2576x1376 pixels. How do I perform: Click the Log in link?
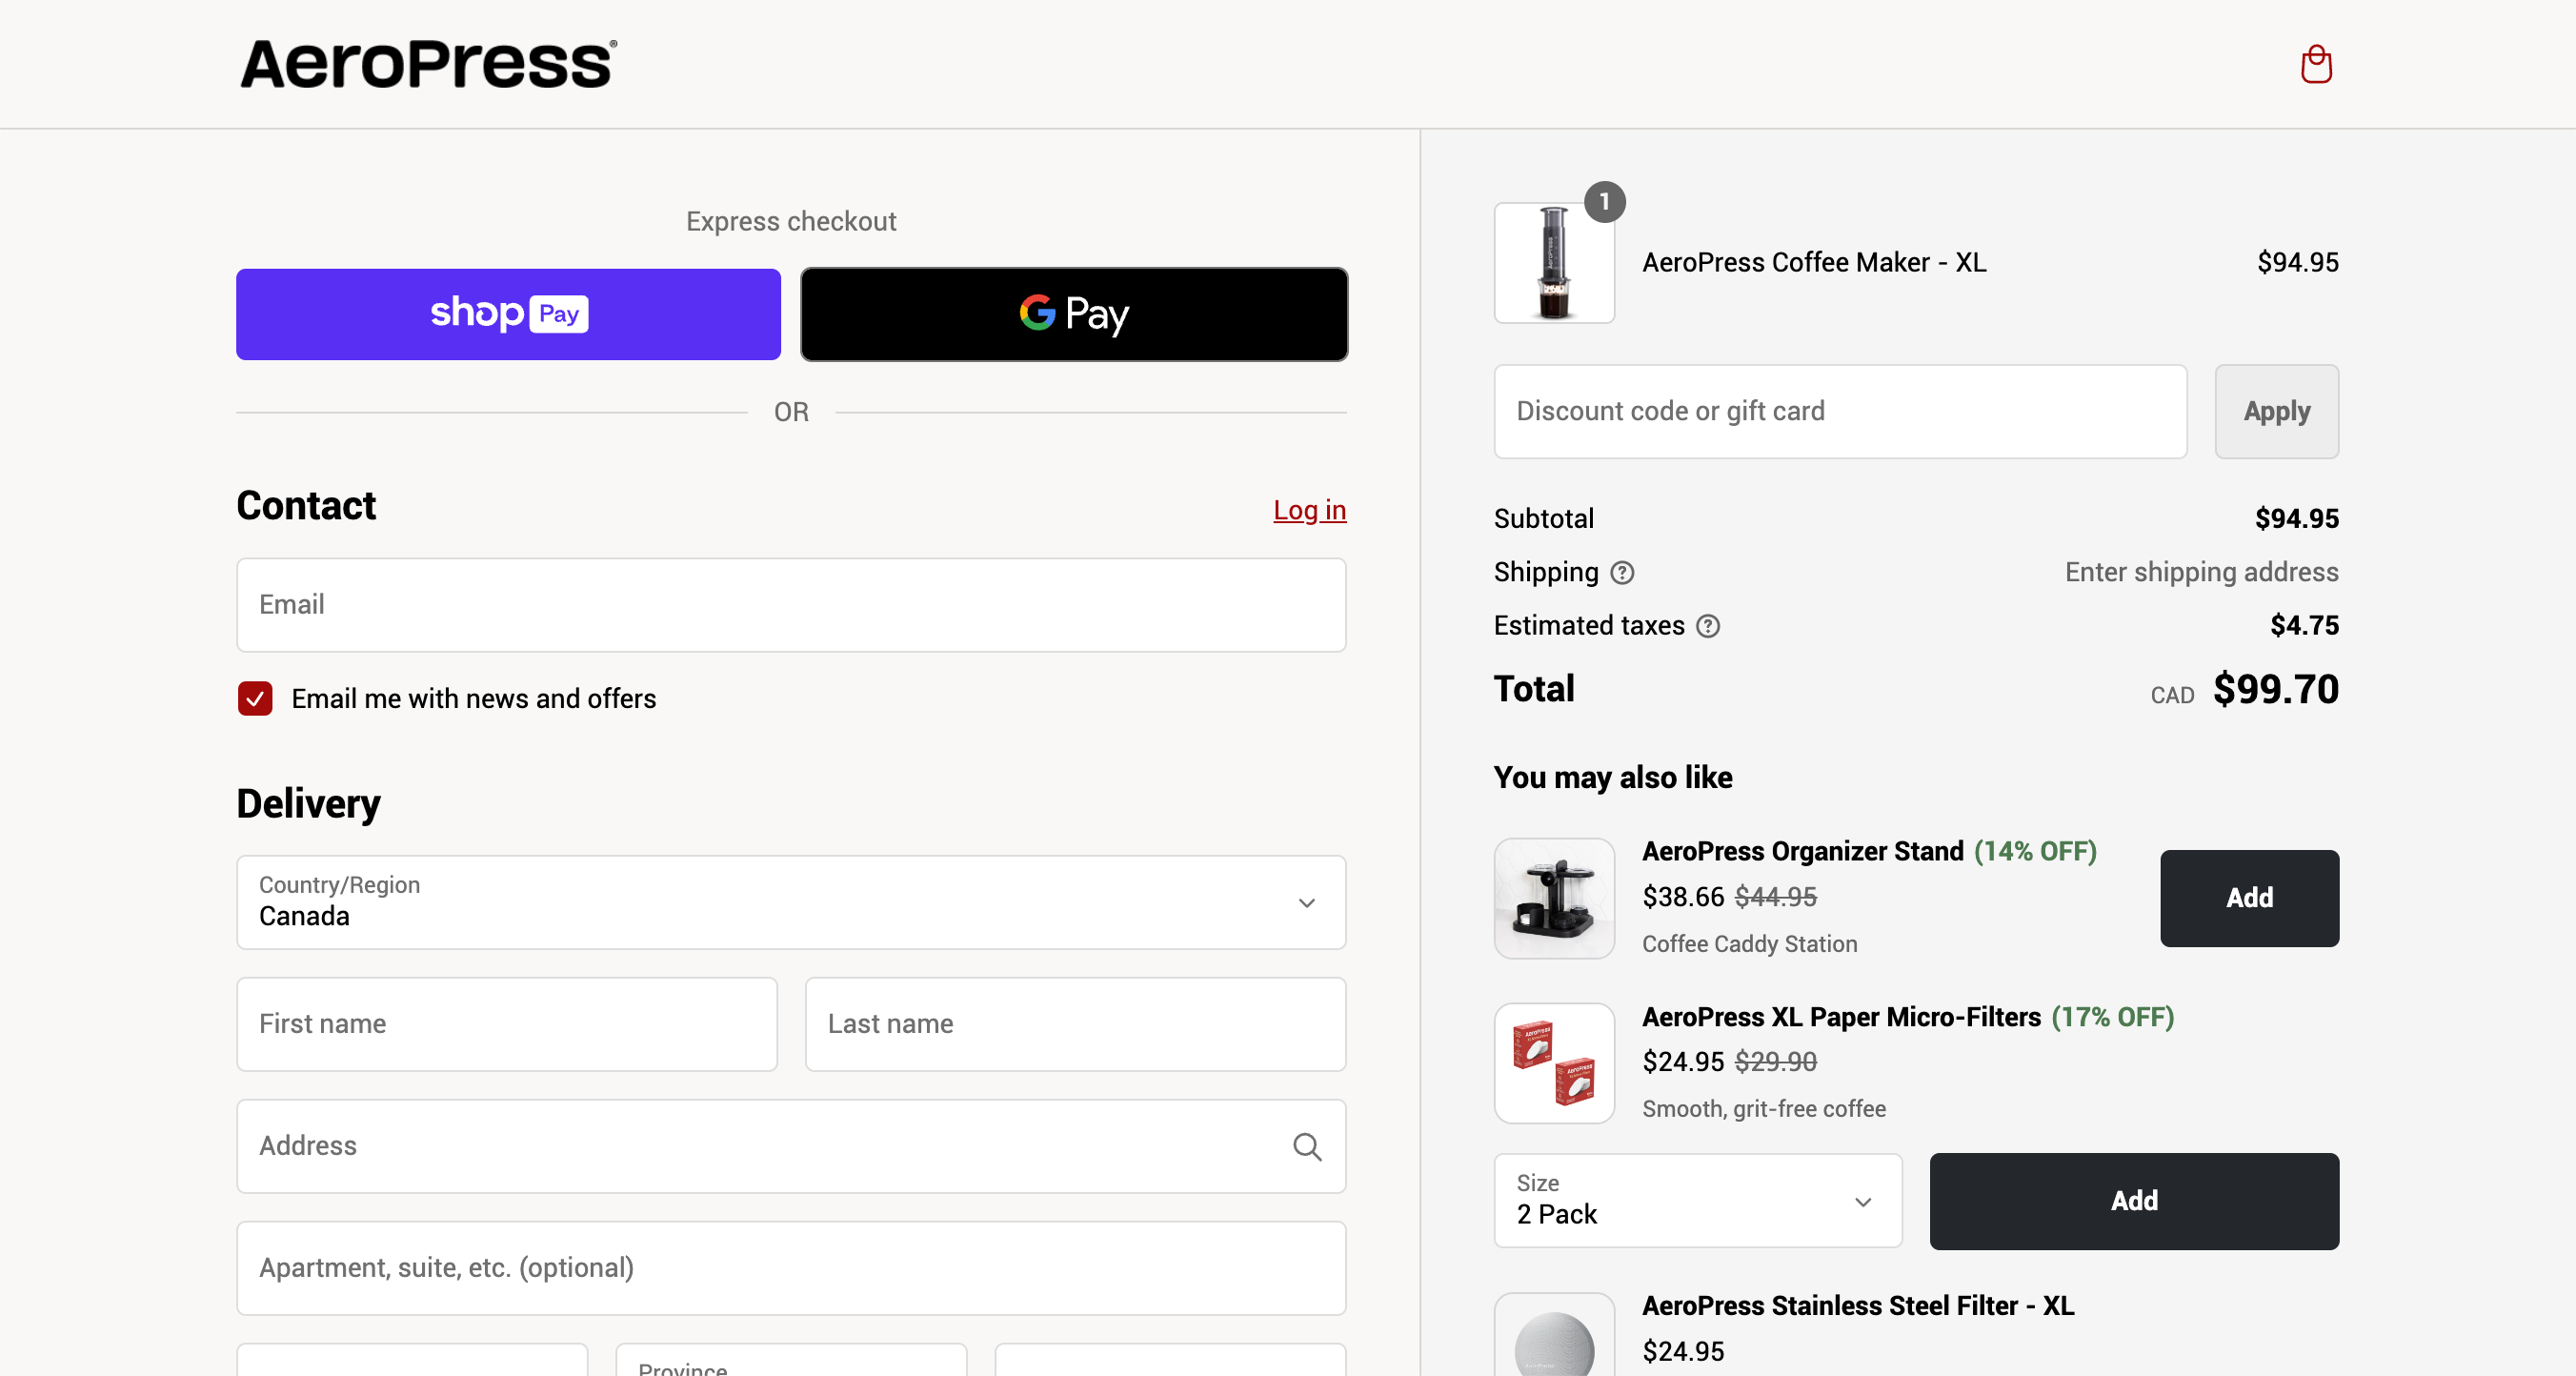click(x=1309, y=510)
